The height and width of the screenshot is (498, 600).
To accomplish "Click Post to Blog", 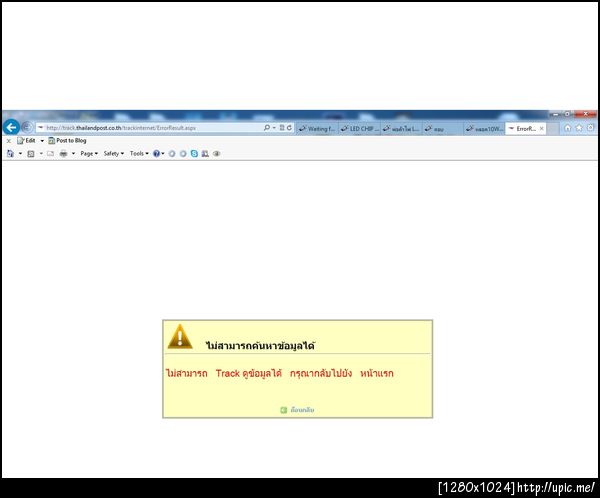I will point(67,140).
